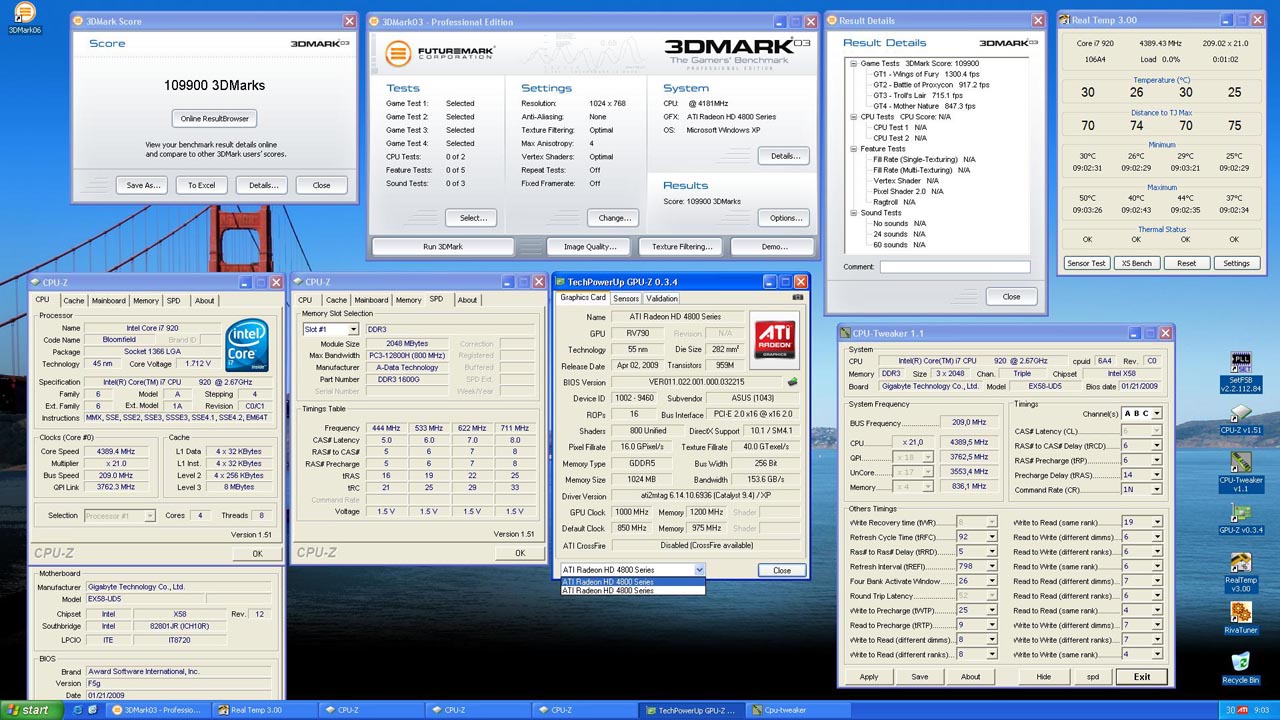1280x720 pixels.
Task: Open Settings in Real Temp
Action: click(x=1236, y=263)
